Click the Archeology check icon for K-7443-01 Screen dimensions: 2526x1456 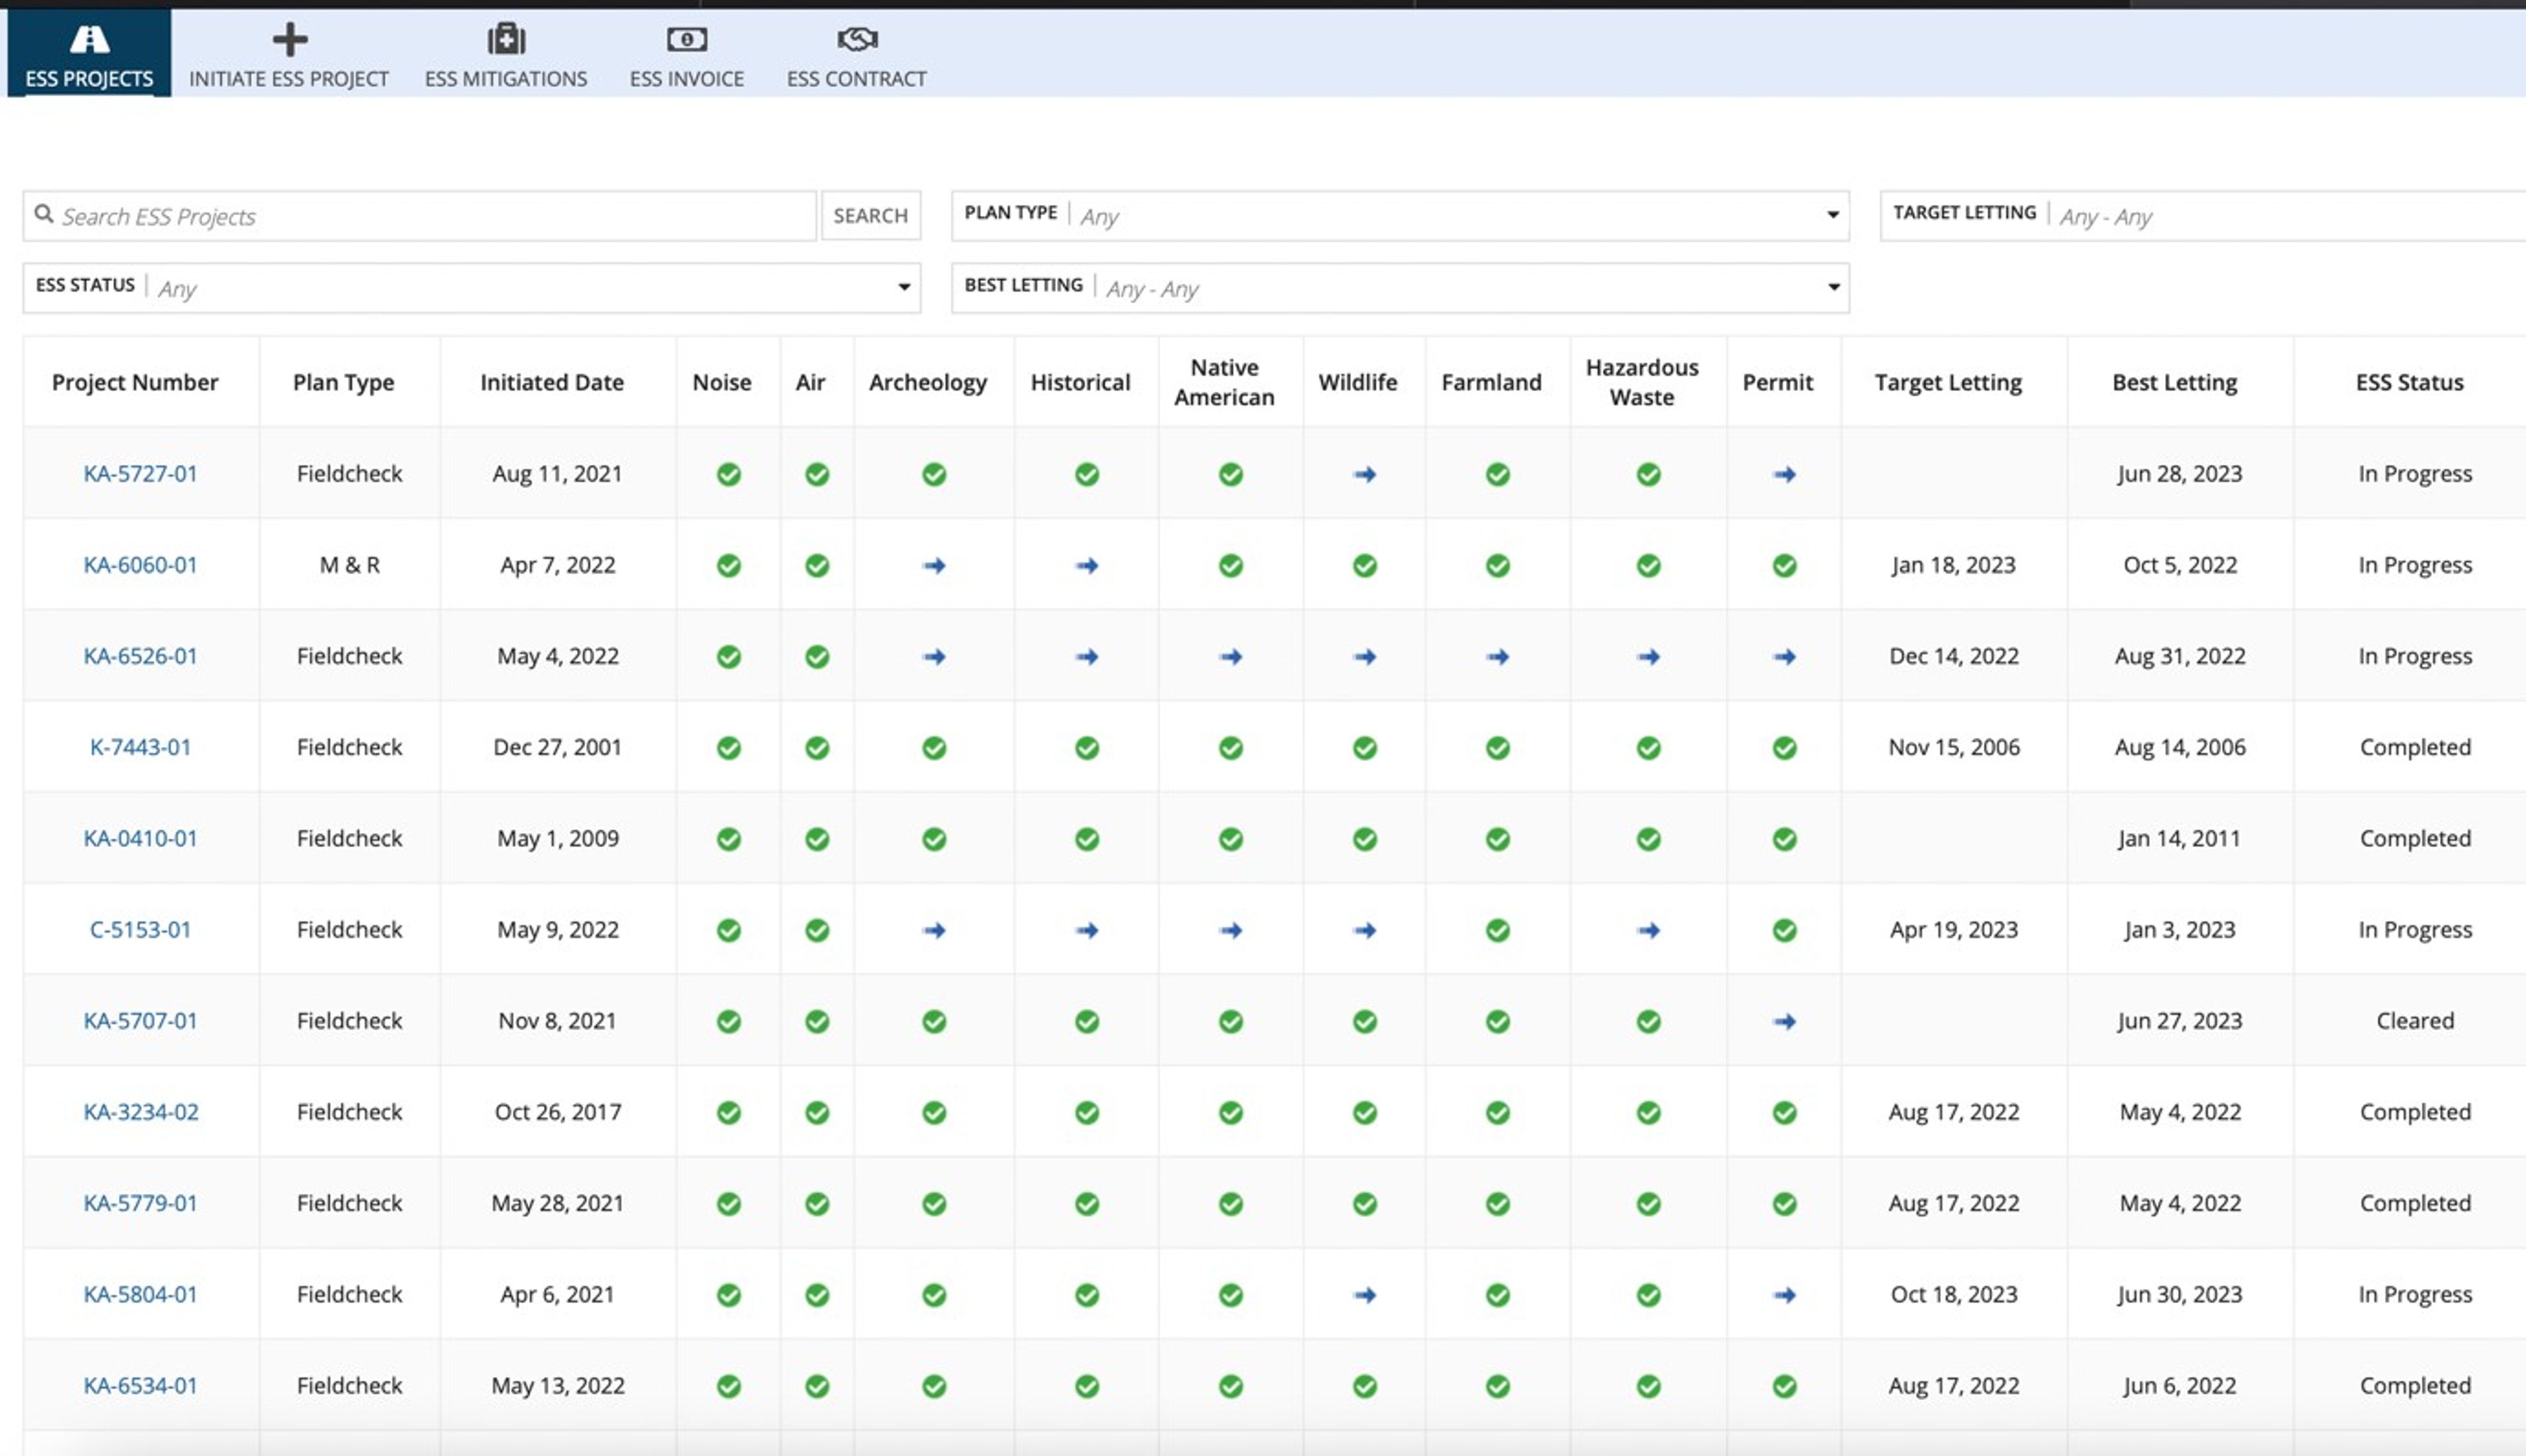point(934,748)
